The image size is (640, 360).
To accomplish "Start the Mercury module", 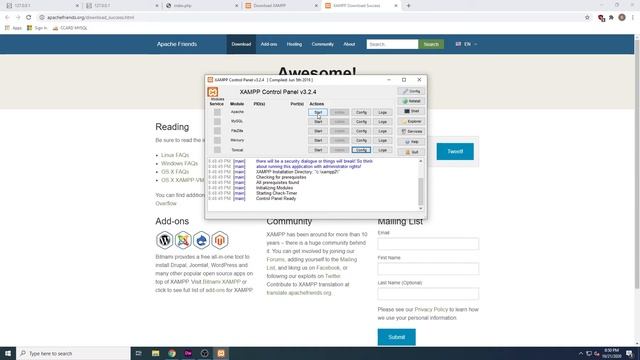I will [x=318, y=140].
